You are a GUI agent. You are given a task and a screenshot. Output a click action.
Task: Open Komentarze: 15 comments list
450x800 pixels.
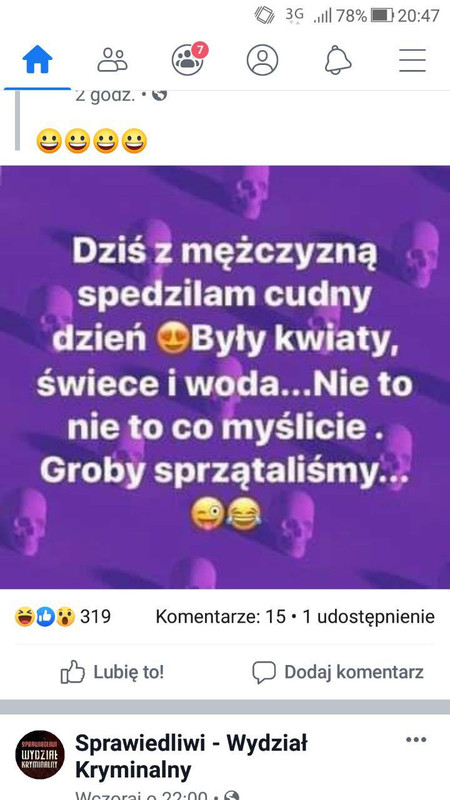click(x=221, y=617)
